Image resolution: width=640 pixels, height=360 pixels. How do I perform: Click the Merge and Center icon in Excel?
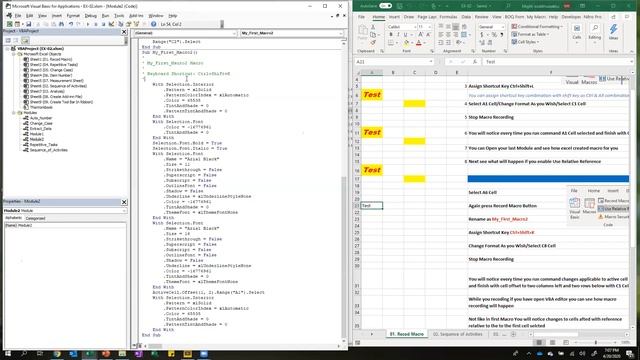(464, 35)
